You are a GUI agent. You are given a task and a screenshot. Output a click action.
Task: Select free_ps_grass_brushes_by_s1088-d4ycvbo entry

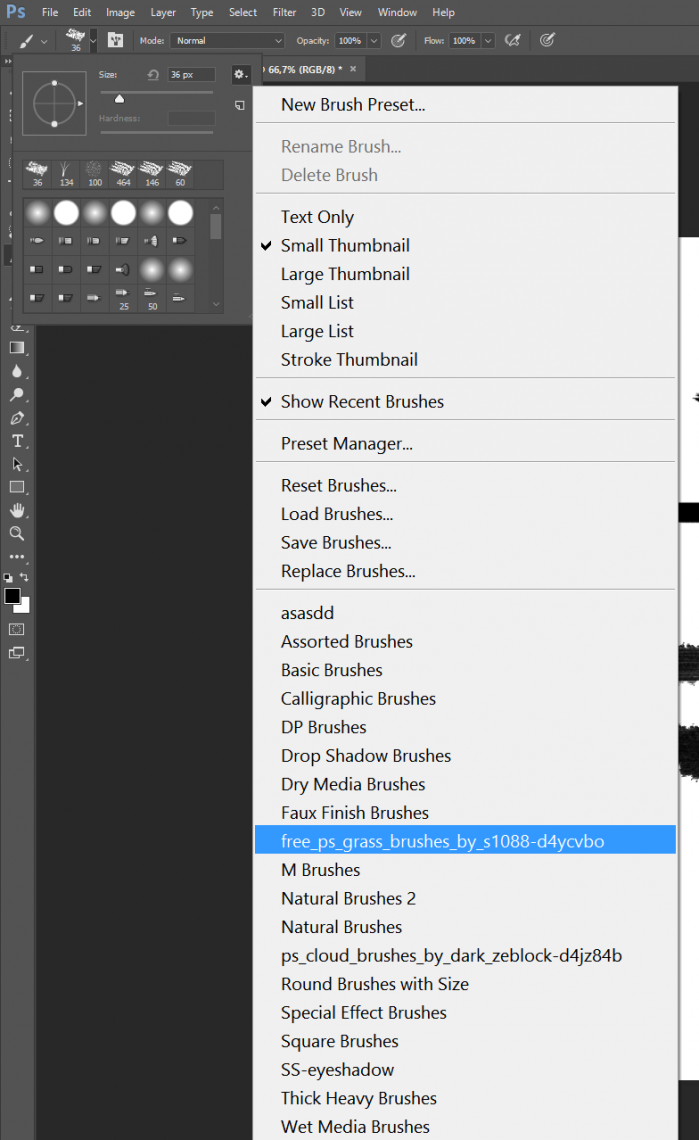(x=466, y=841)
